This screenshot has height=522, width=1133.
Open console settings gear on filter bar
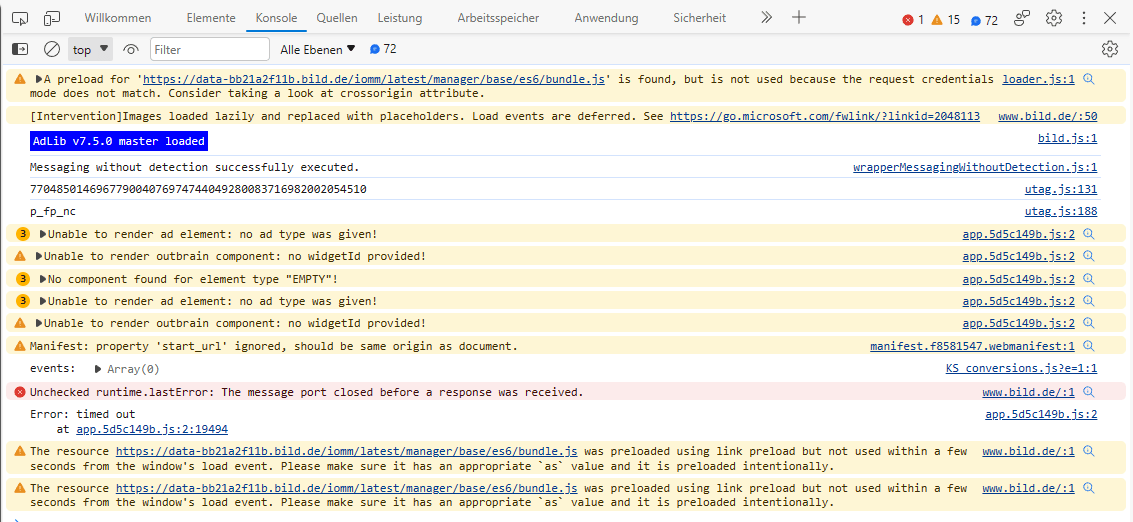tap(1109, 49)
